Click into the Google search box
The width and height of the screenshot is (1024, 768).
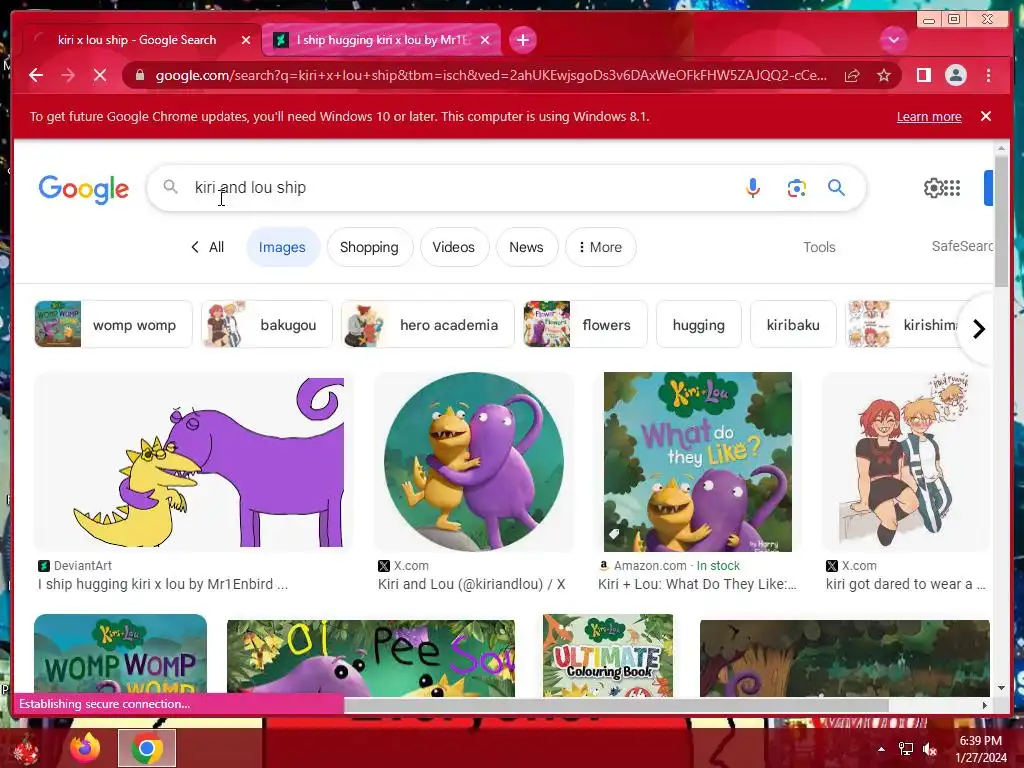[457, 188]
